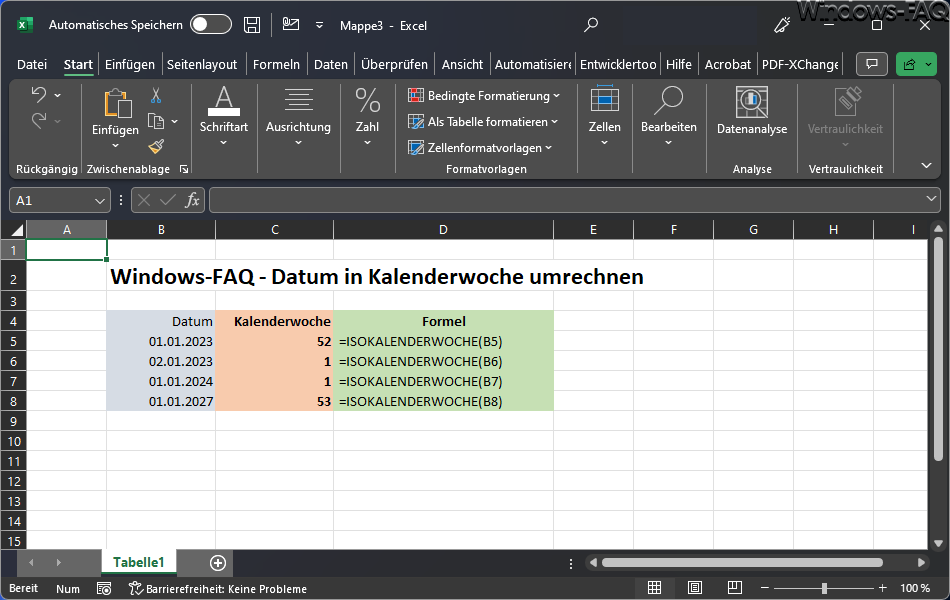
Task: Click the format painter brush icon
Action: coord(156,146)
